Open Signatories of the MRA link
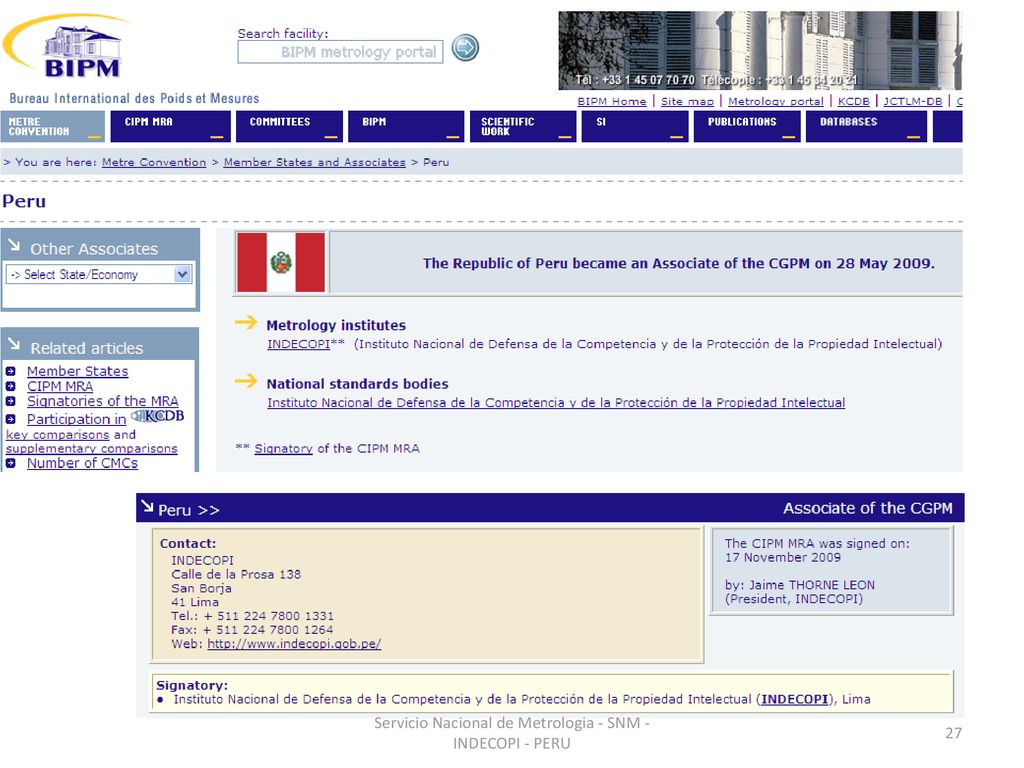 [103, 401]
